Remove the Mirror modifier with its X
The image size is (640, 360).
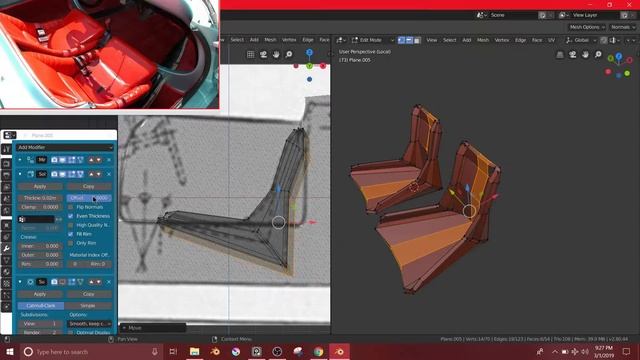pyautogui.click(x=109, y=160)
